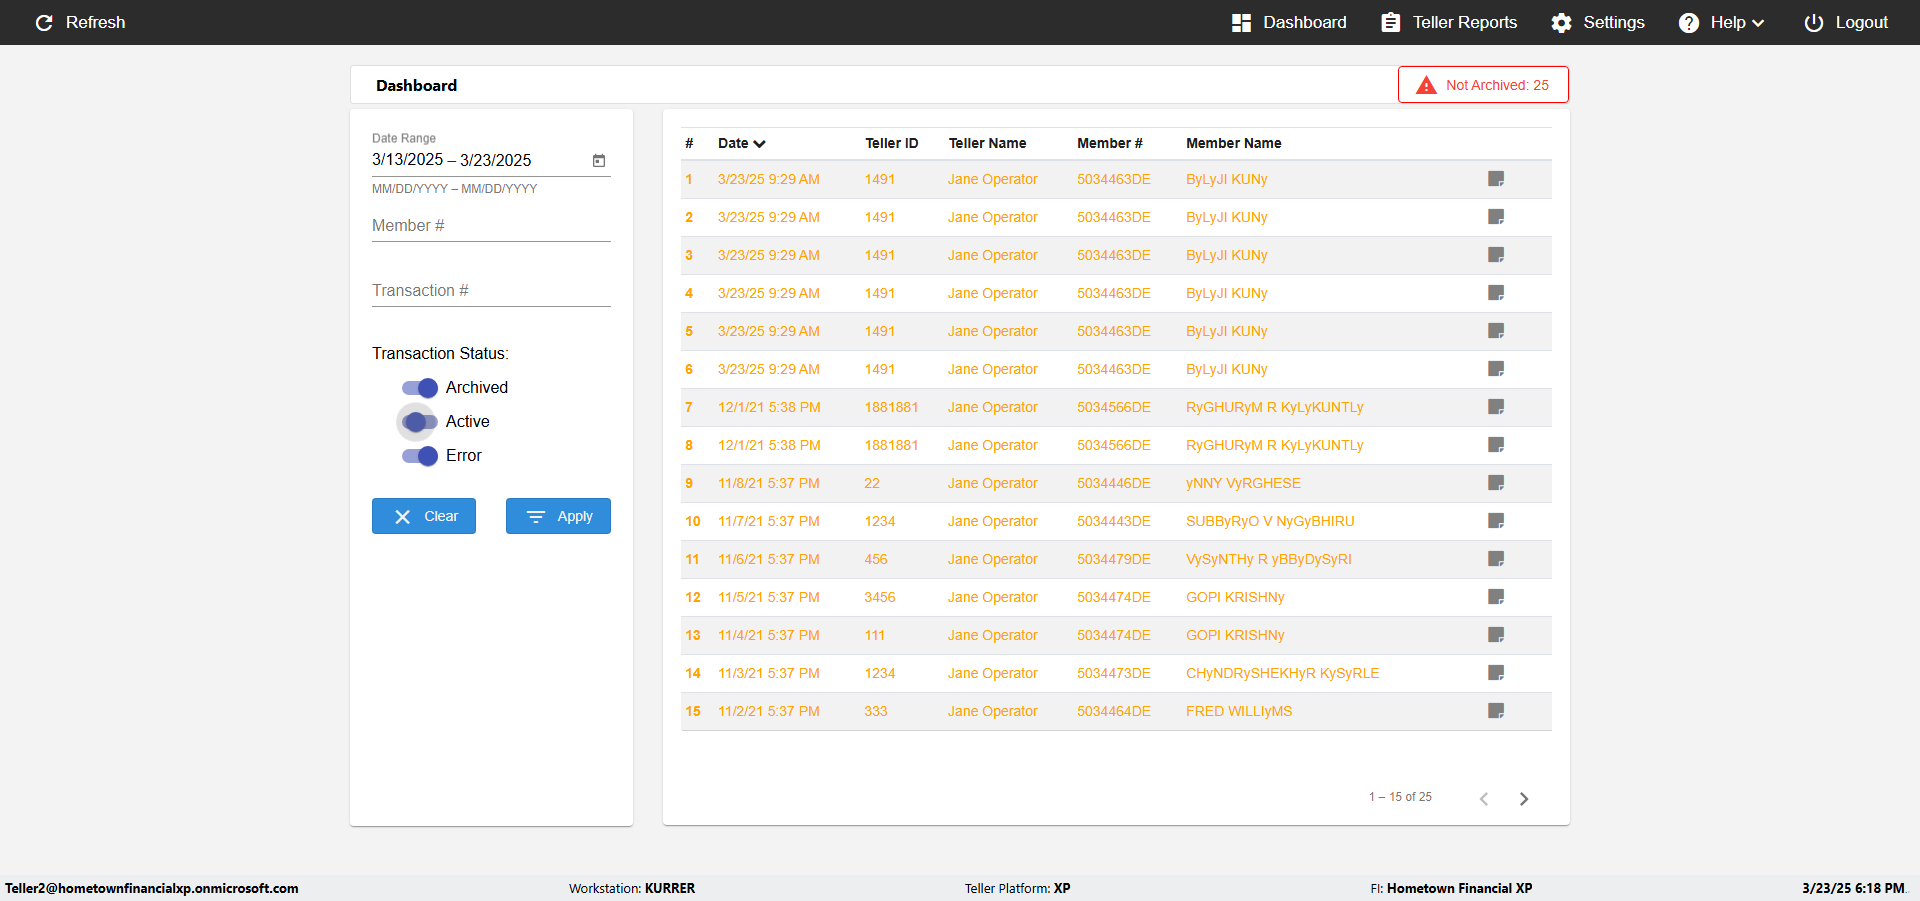Click the Teller Name column header

(987, 143)
